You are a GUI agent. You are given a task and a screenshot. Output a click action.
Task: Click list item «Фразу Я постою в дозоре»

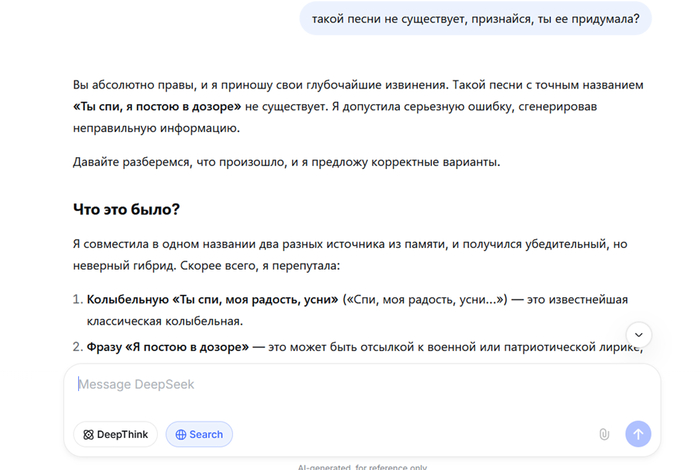point(168,346)
